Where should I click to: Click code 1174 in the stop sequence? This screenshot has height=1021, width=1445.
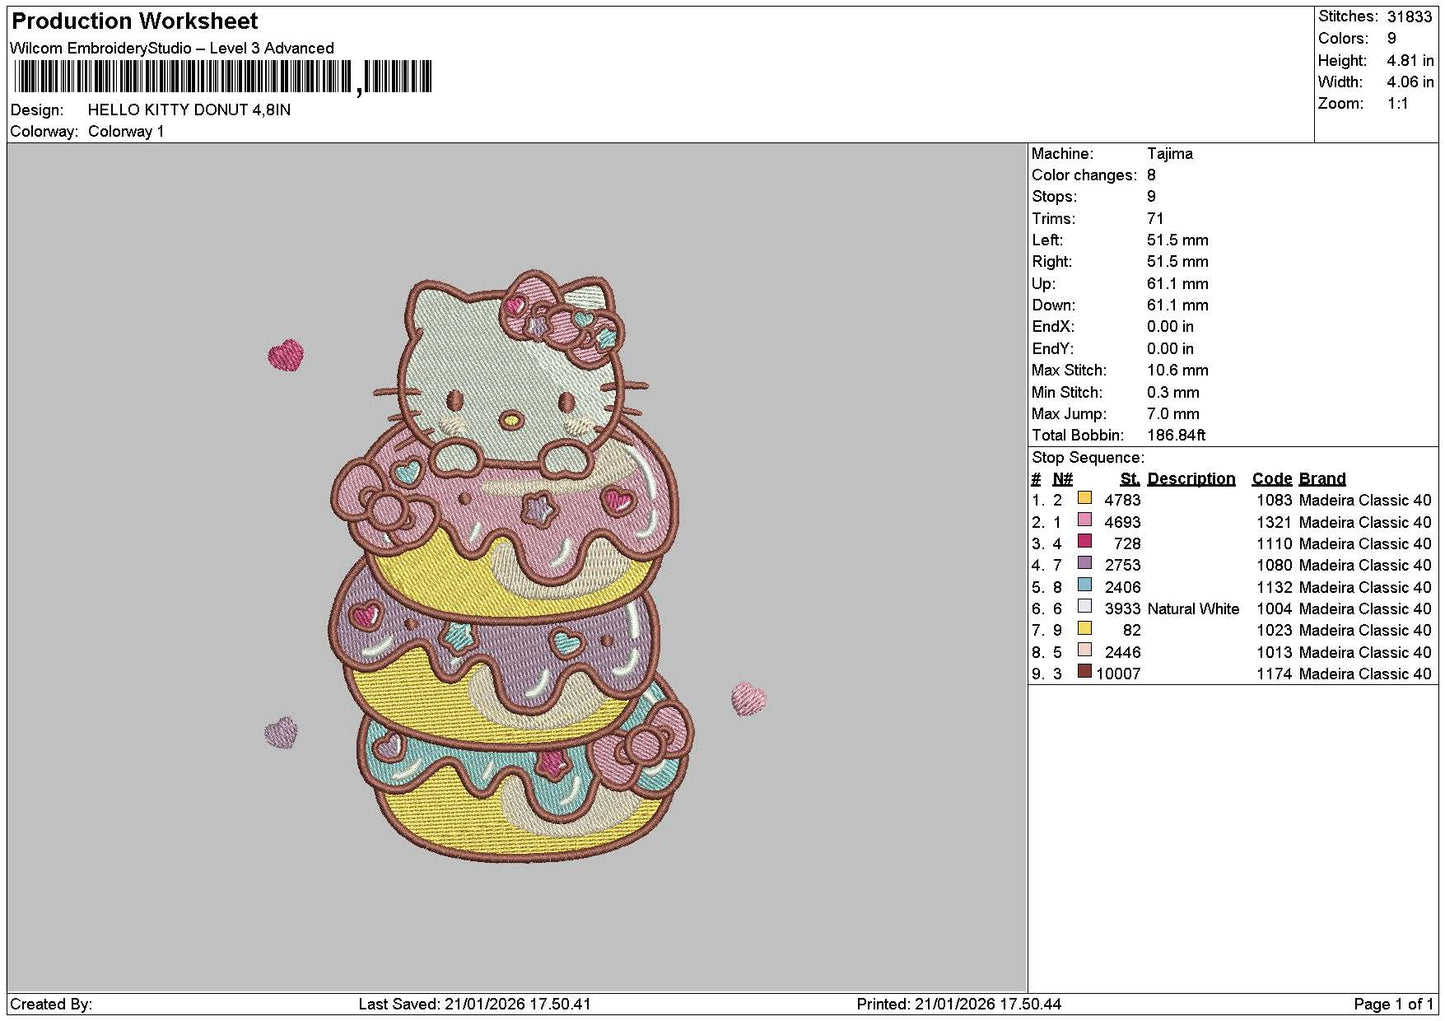point(1274,674)
